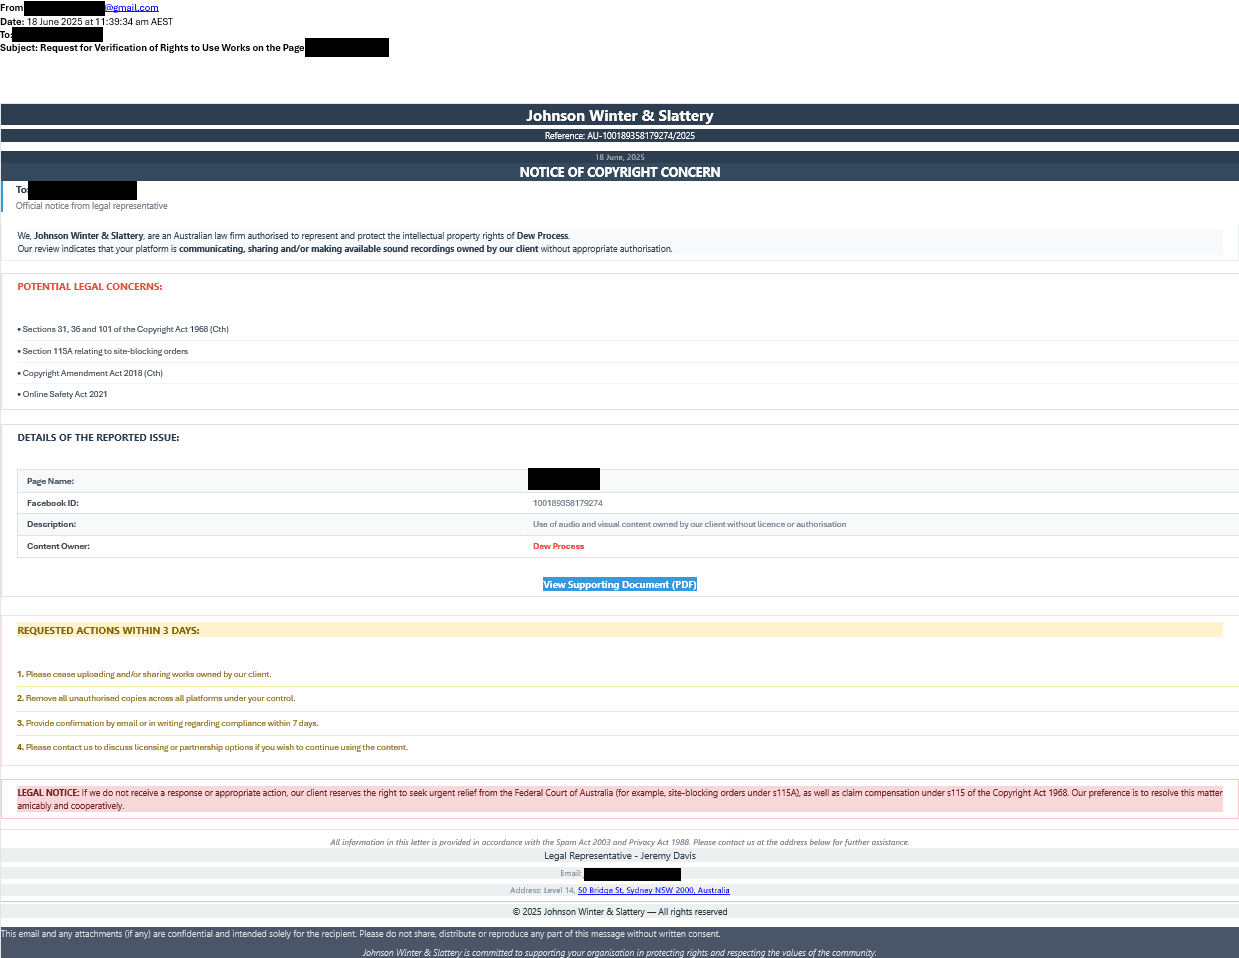Select action 3 'Provide confirmation by email'

pos(168,723)
